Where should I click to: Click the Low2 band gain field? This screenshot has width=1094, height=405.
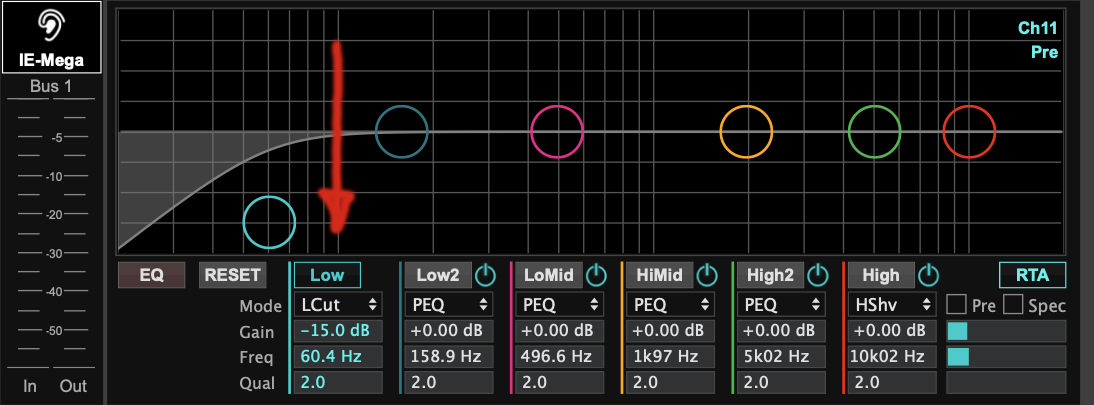click(x=449, y=331)
